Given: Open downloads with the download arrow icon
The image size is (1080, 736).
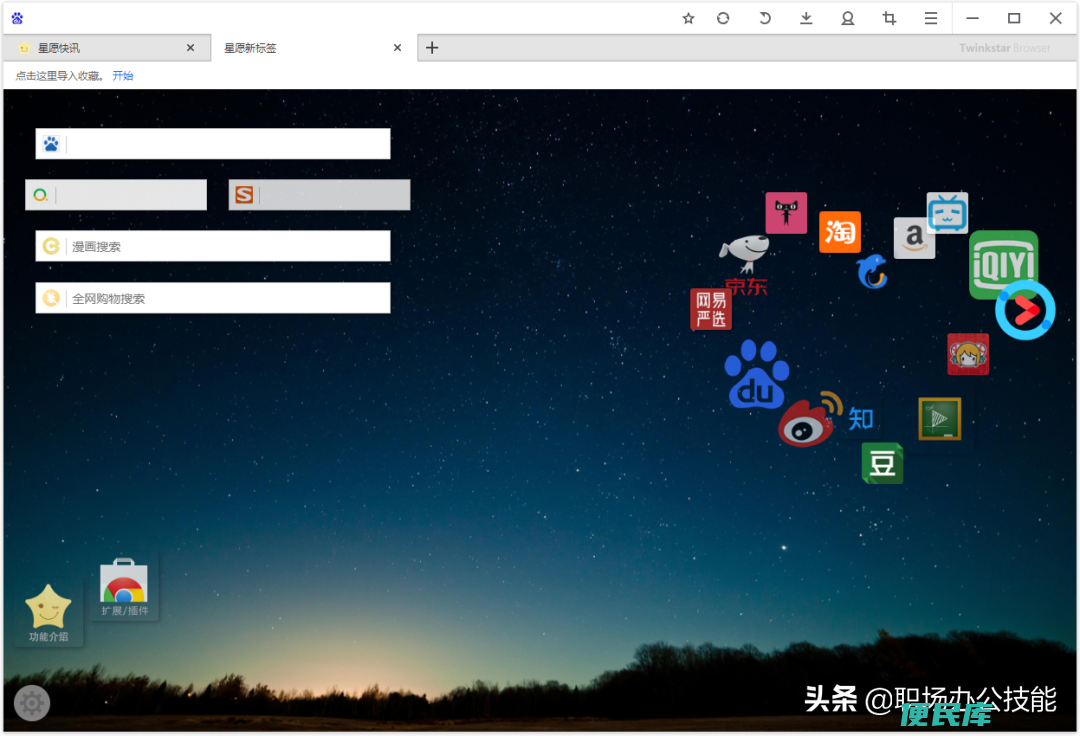Looking at the screenshot, I should 806,19.
